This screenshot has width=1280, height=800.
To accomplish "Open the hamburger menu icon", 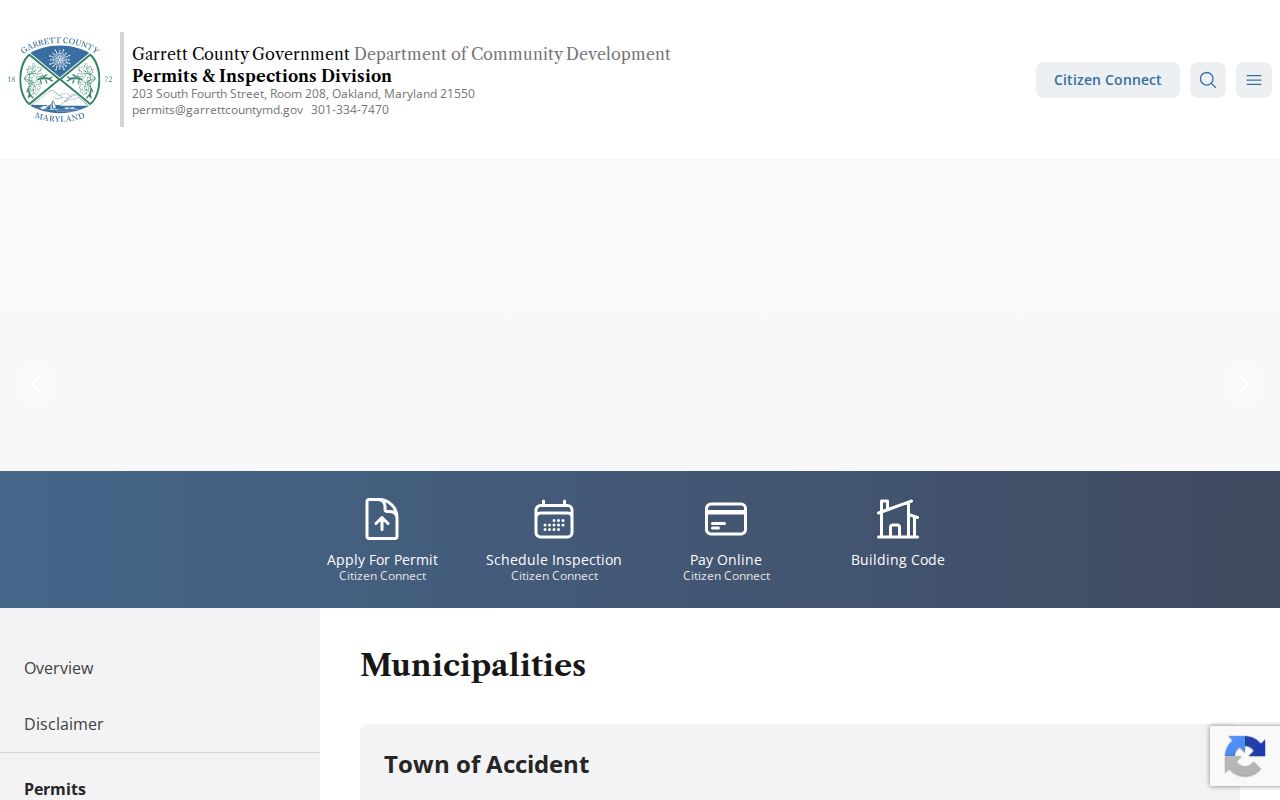I will pos(1254,80).
